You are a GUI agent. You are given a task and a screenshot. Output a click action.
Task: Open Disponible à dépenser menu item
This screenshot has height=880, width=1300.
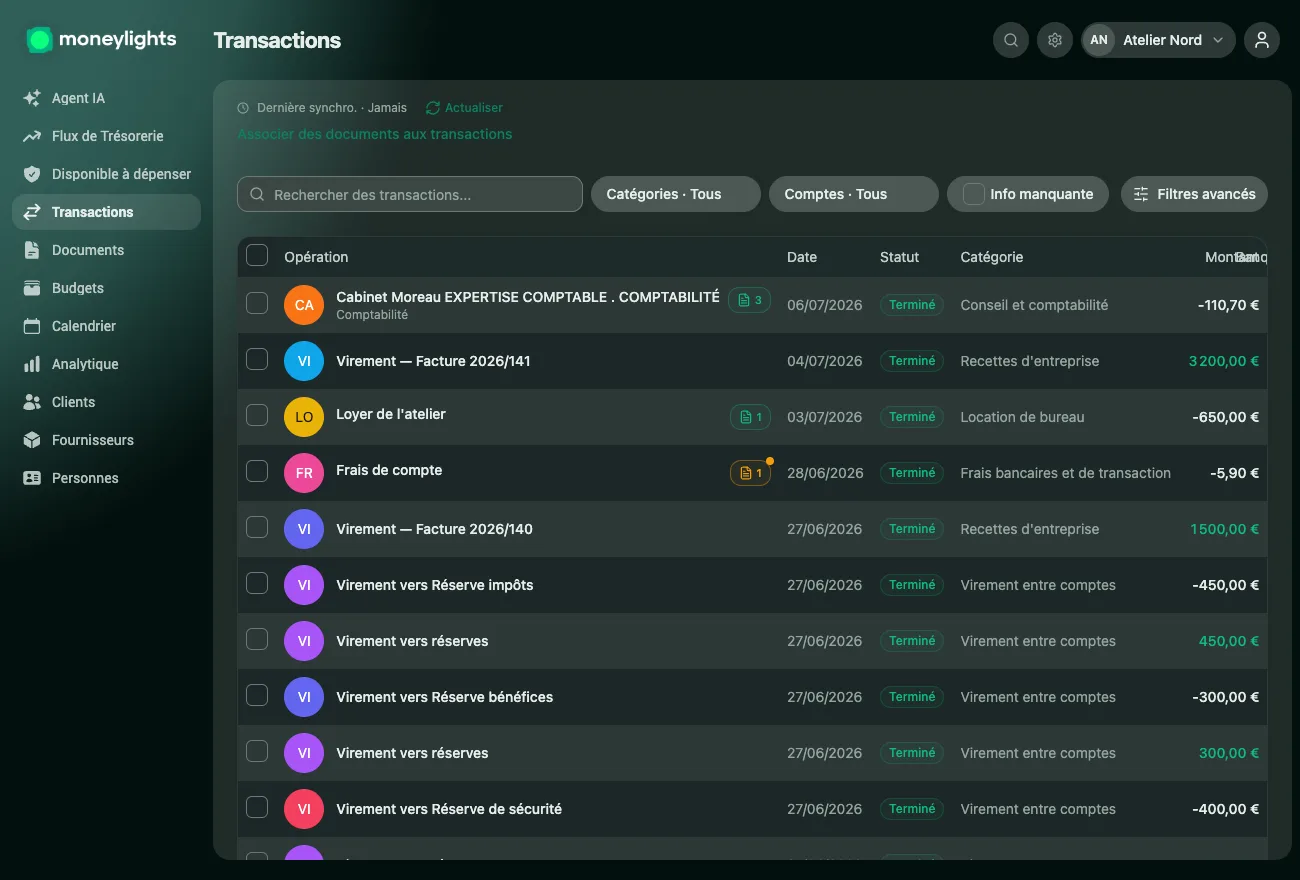click(x=106, y=174)
